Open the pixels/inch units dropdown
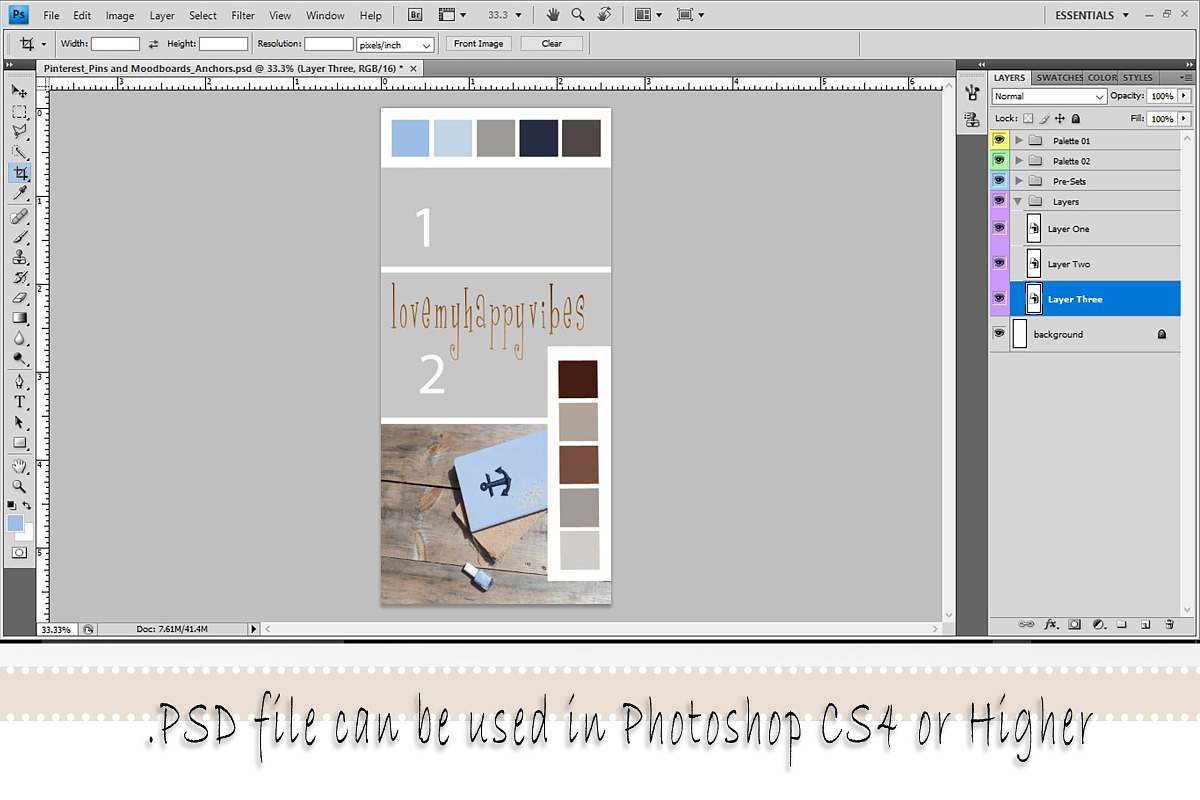Screen dimensions: 1200x800 [395, 44]
